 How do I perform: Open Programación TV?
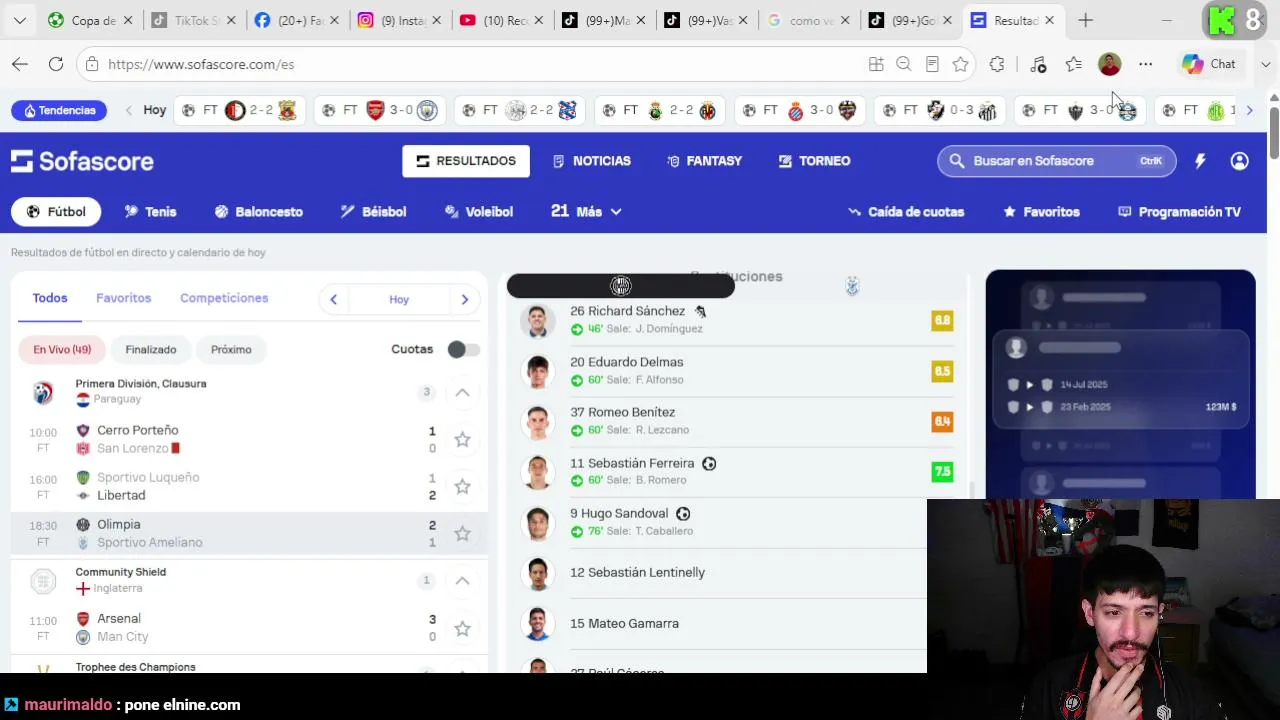pyautogui.click(x=1179, y=212)
